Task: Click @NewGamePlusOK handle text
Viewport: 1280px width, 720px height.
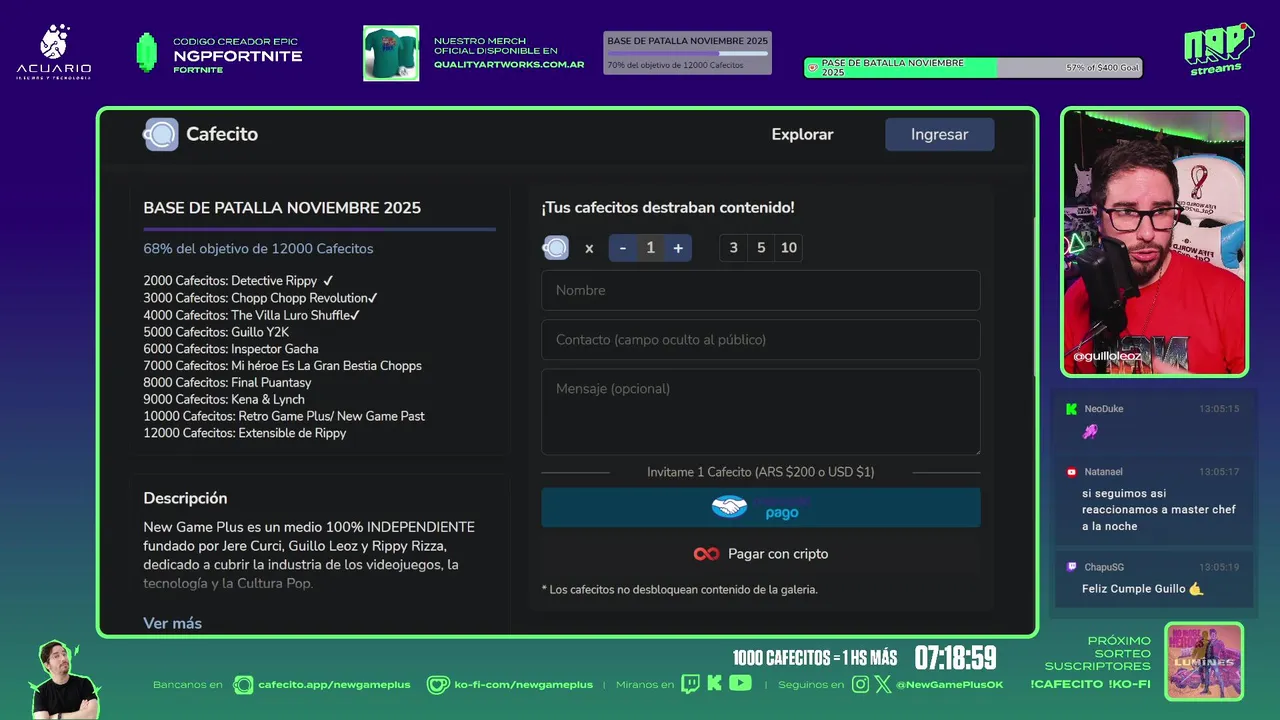Action: [950, 685]
